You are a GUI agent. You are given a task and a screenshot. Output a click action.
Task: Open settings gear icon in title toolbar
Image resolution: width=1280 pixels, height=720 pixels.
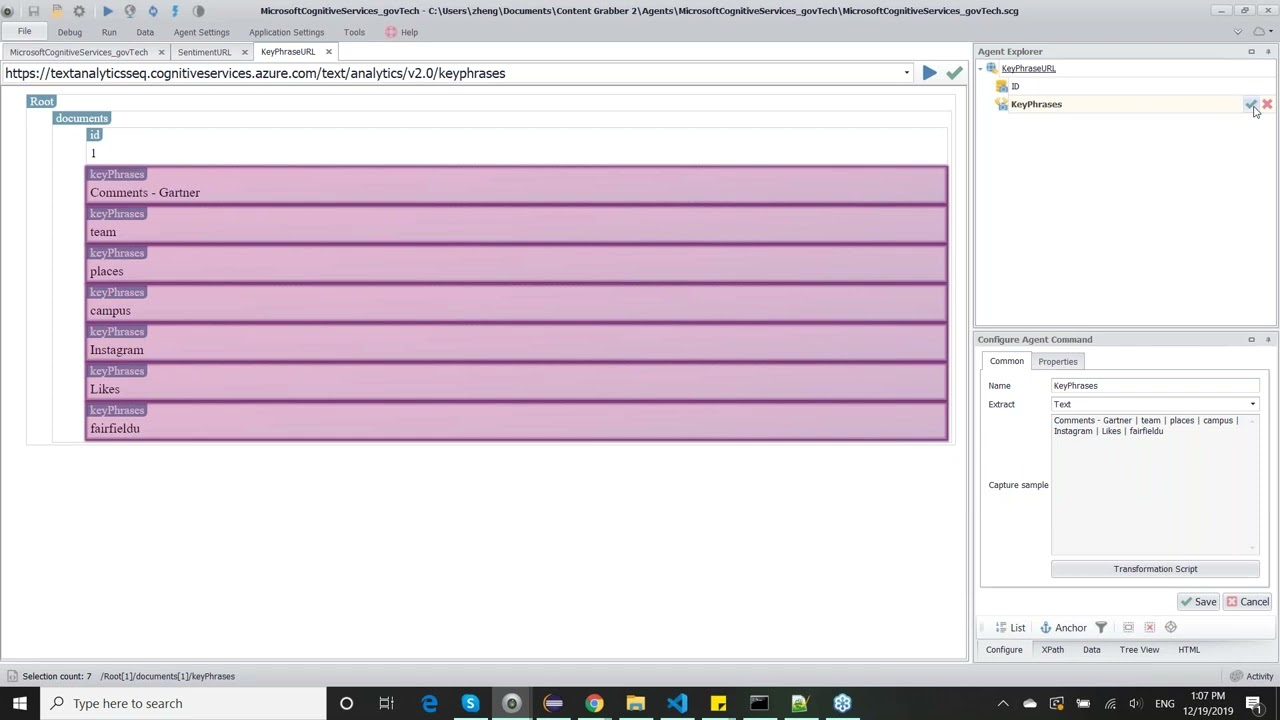[x=79, y=11]
